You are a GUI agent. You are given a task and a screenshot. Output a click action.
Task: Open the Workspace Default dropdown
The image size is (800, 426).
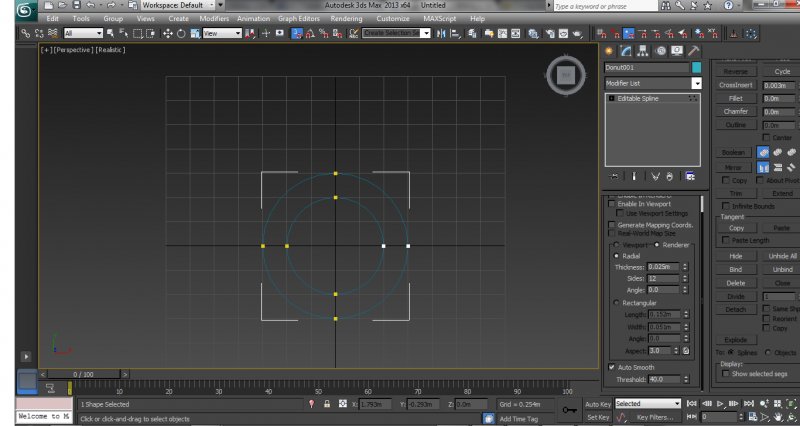[176, 5]
